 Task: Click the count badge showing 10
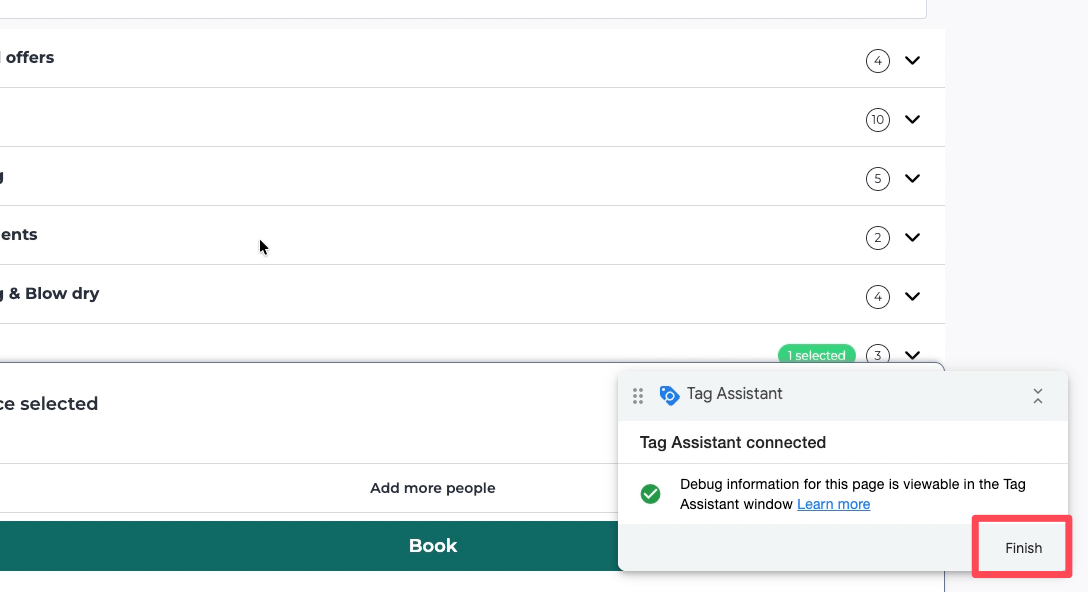[x=877, y=120]
